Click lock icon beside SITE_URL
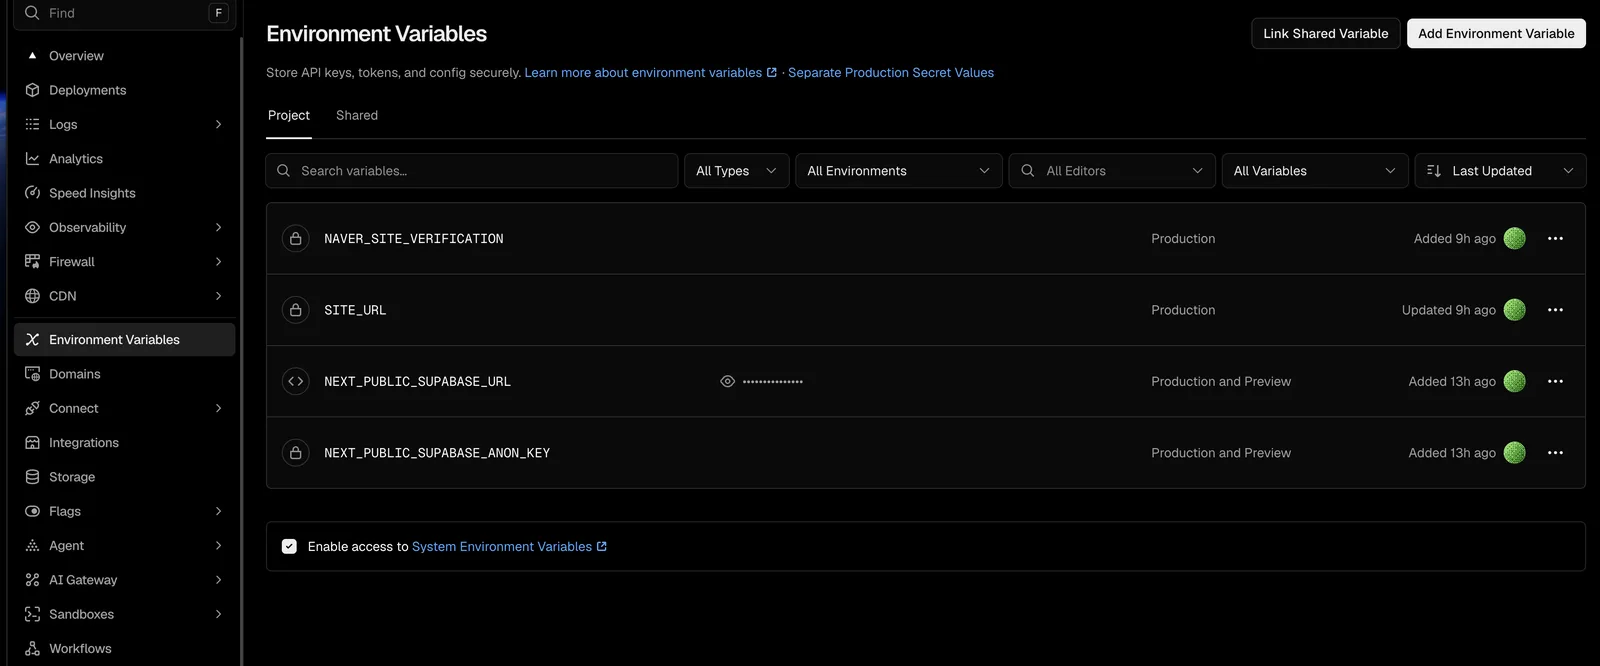This screenshot has height=666, width=1600. [x=296, y=310]
